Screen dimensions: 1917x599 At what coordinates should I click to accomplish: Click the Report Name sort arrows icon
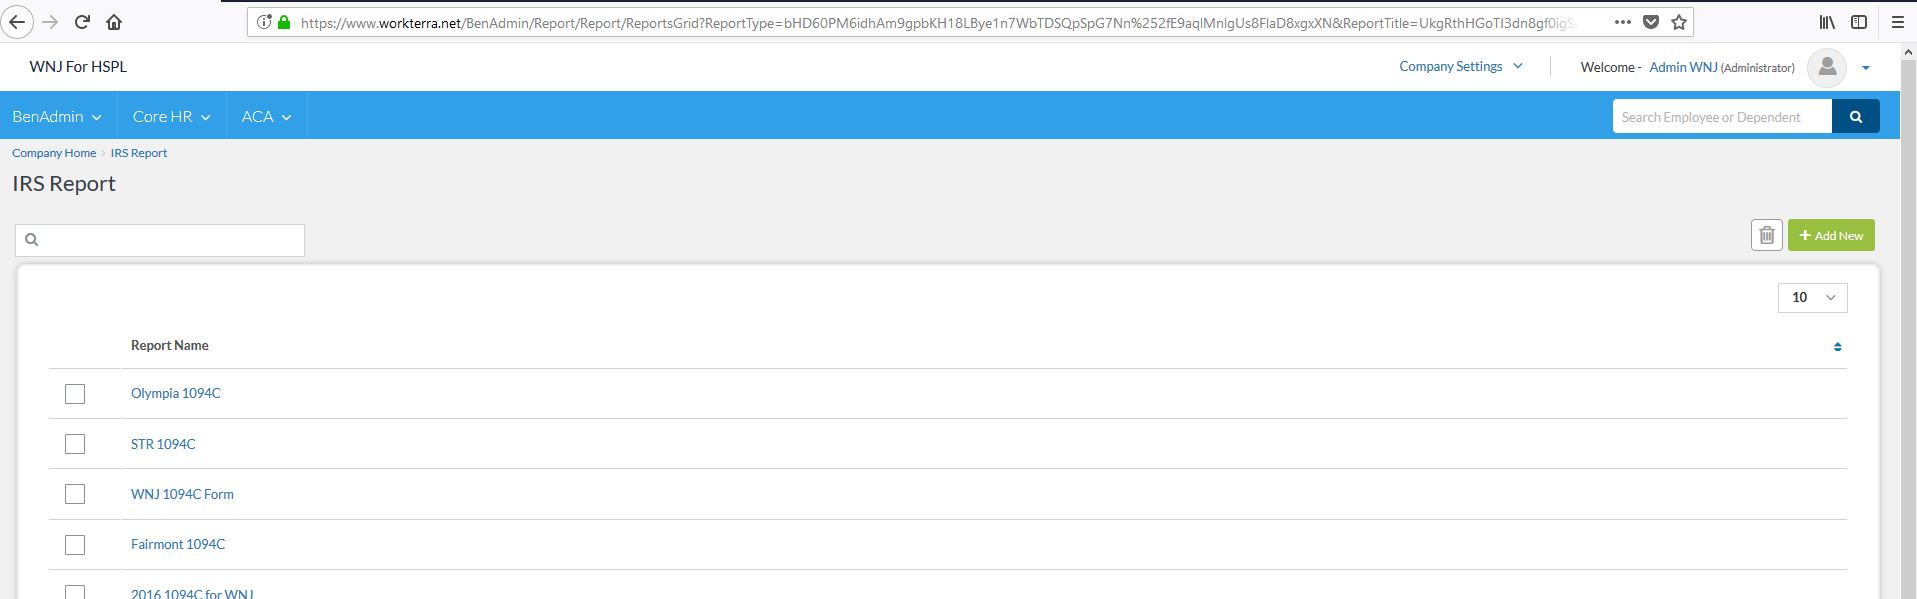[1837, 347]
